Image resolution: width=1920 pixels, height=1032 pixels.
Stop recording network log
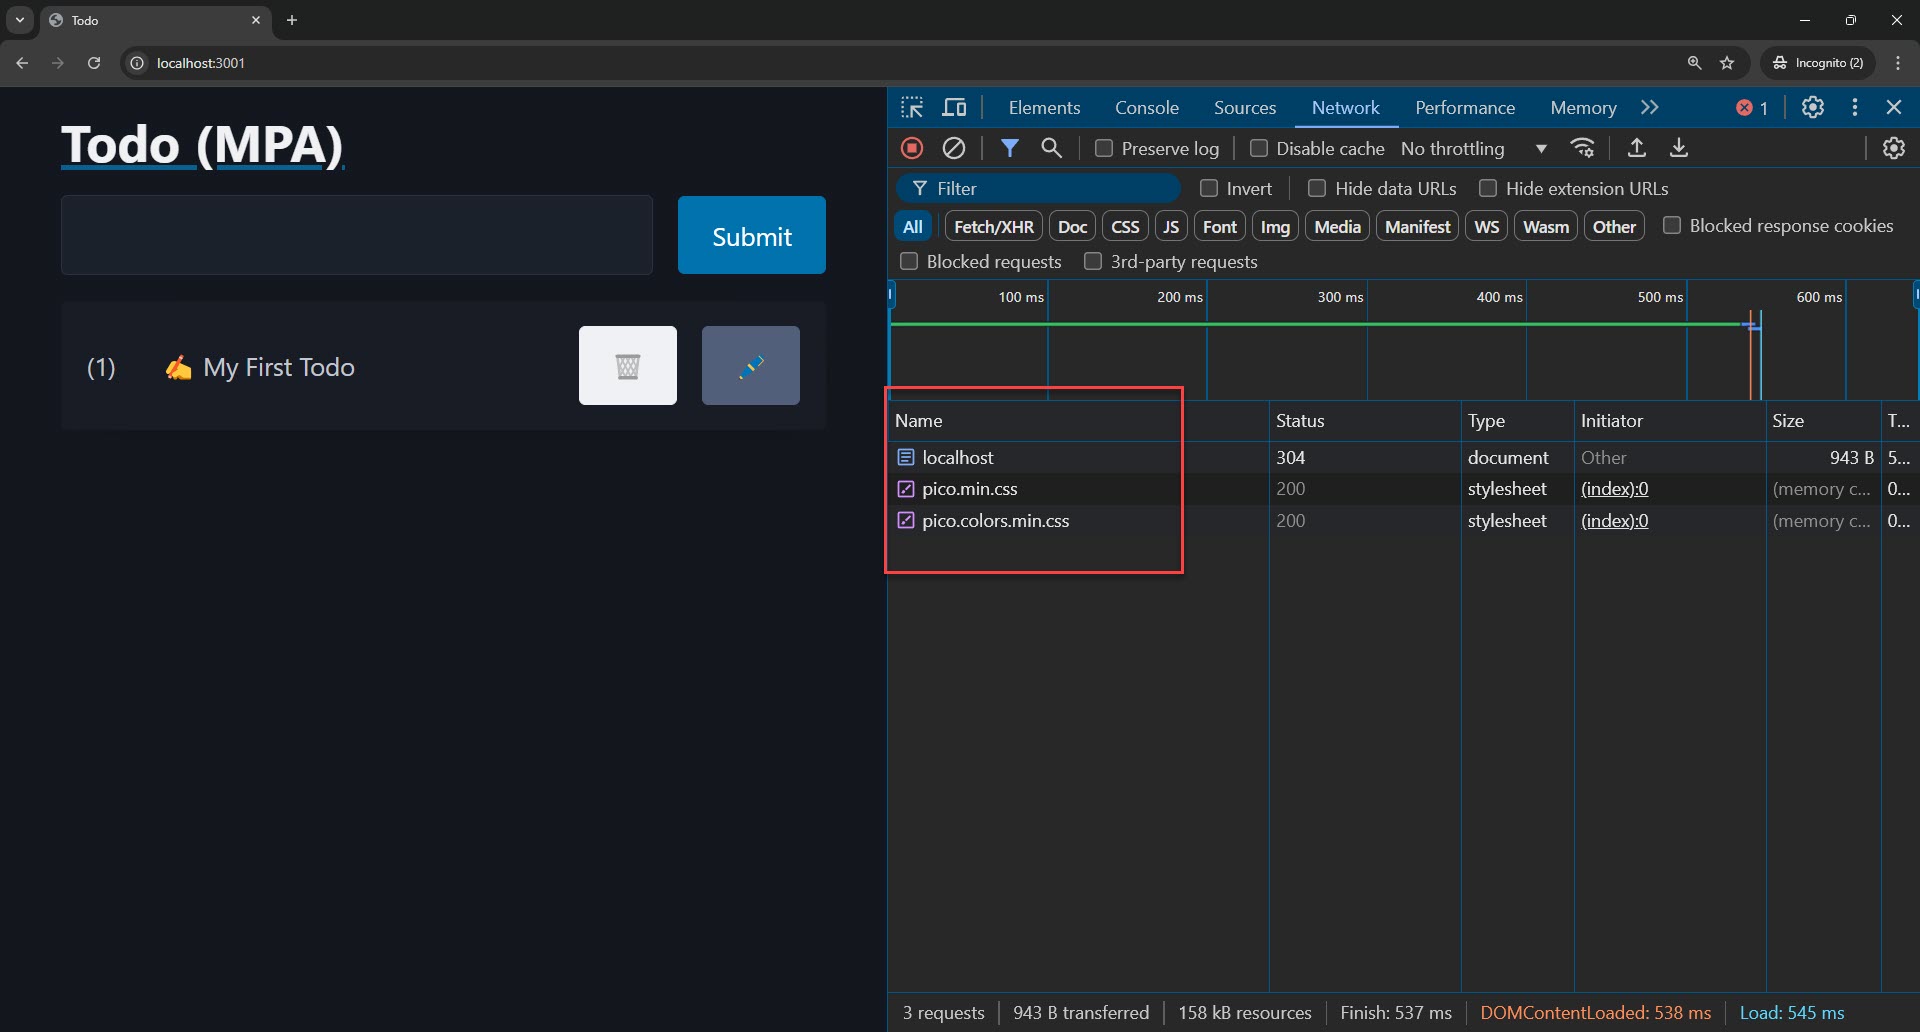[912, 148]
